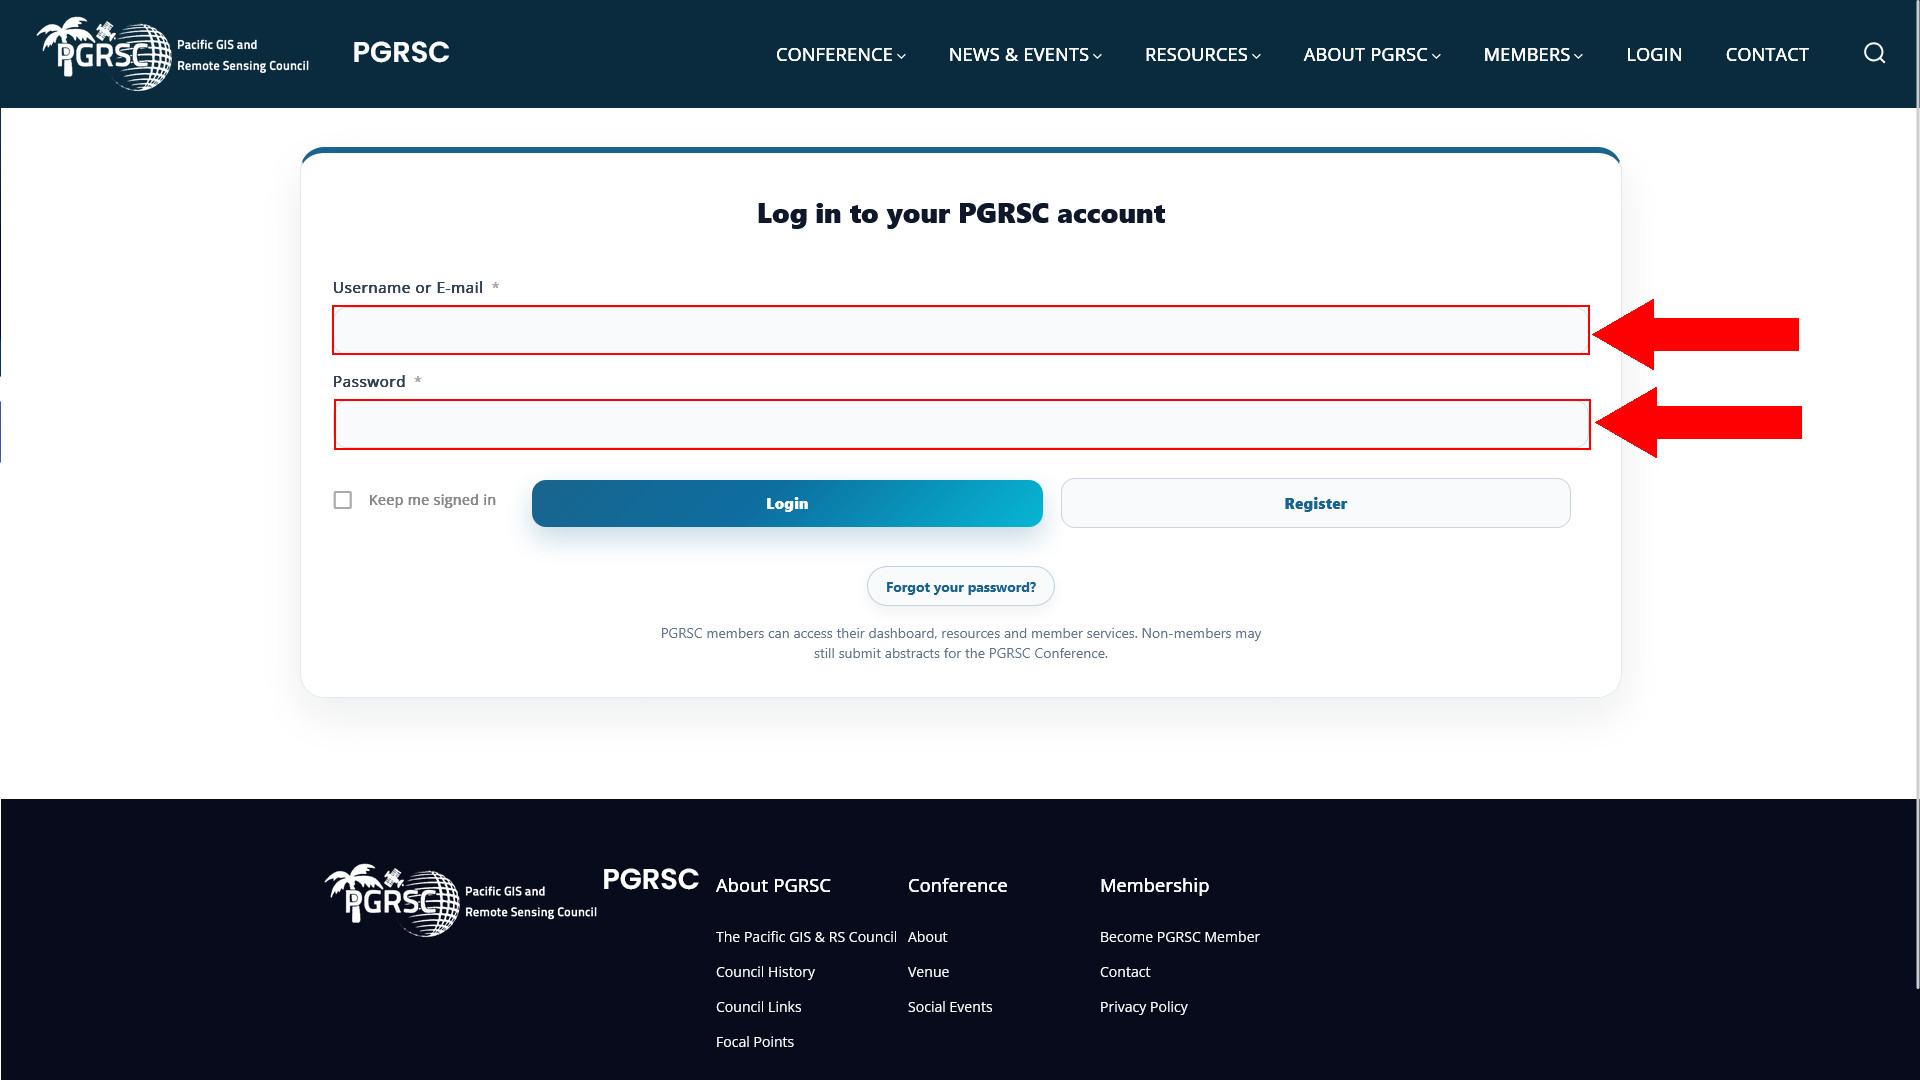This screenshot has width=1920, height=1080.
Task: Open the Become PGRSC Member footer link
Action: pyautogui.click(x=1180, y=937)
